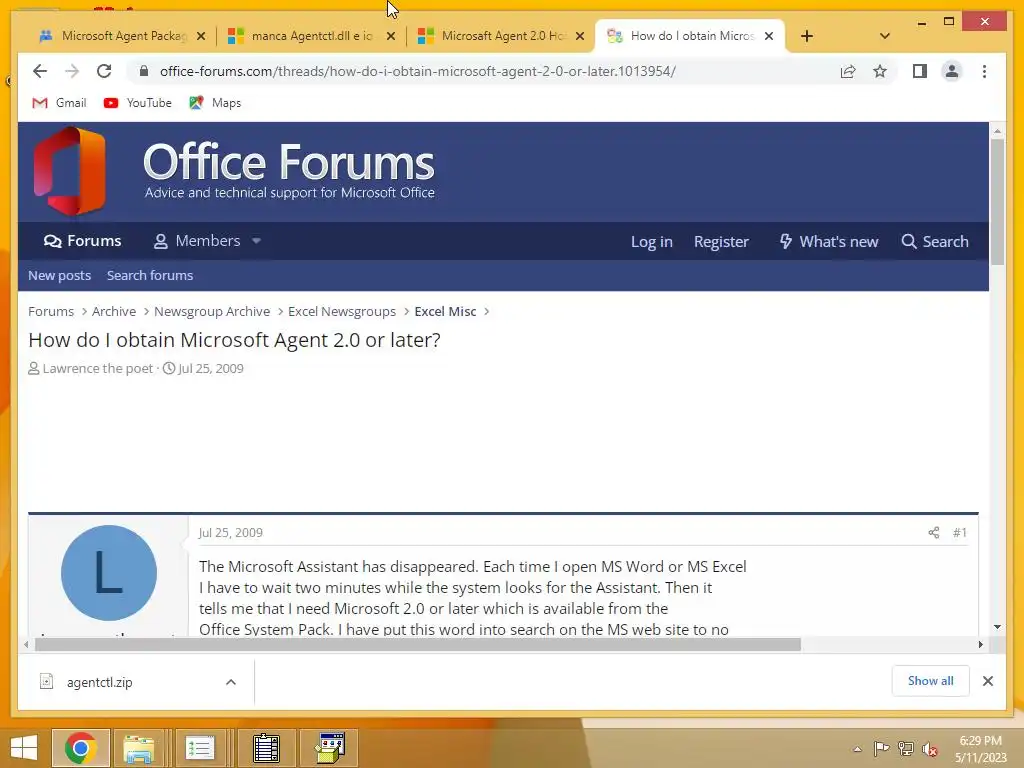The height and width of the screenshot is (768, 1024).
Task: Go to Excel Misc breadcrumb
Action: tap(445, 312)
